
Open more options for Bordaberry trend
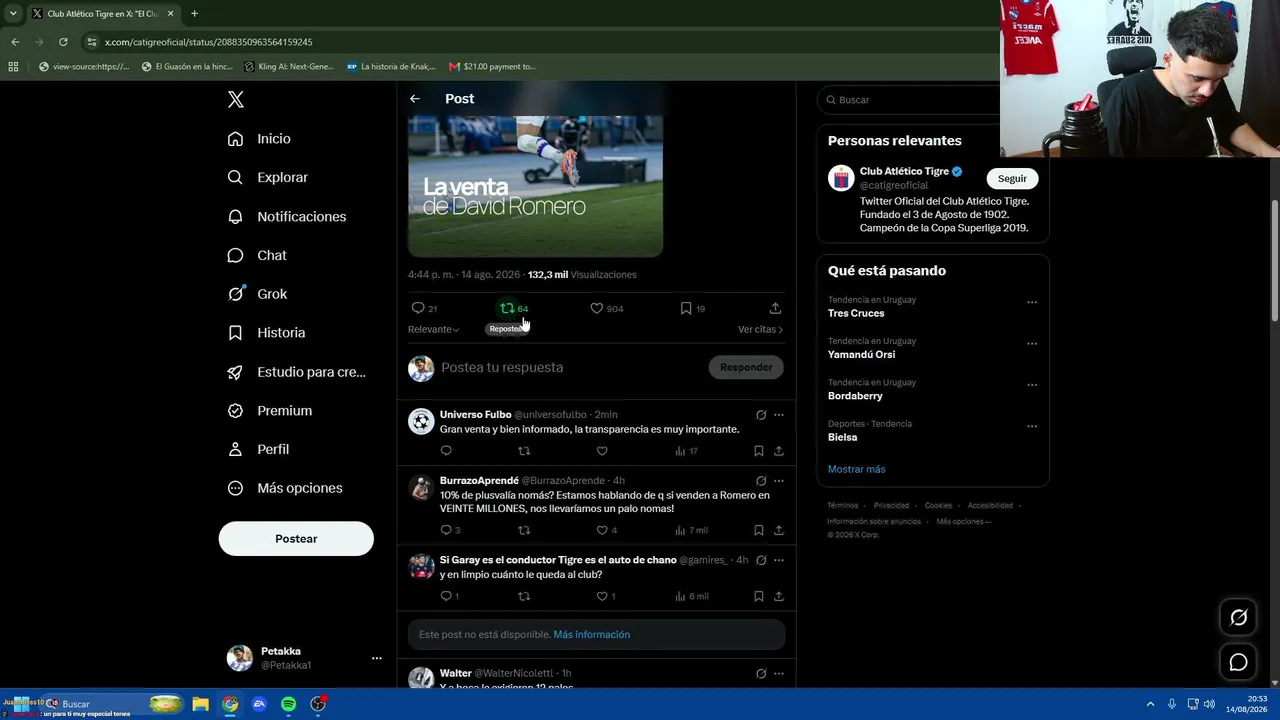point(1032,385)
